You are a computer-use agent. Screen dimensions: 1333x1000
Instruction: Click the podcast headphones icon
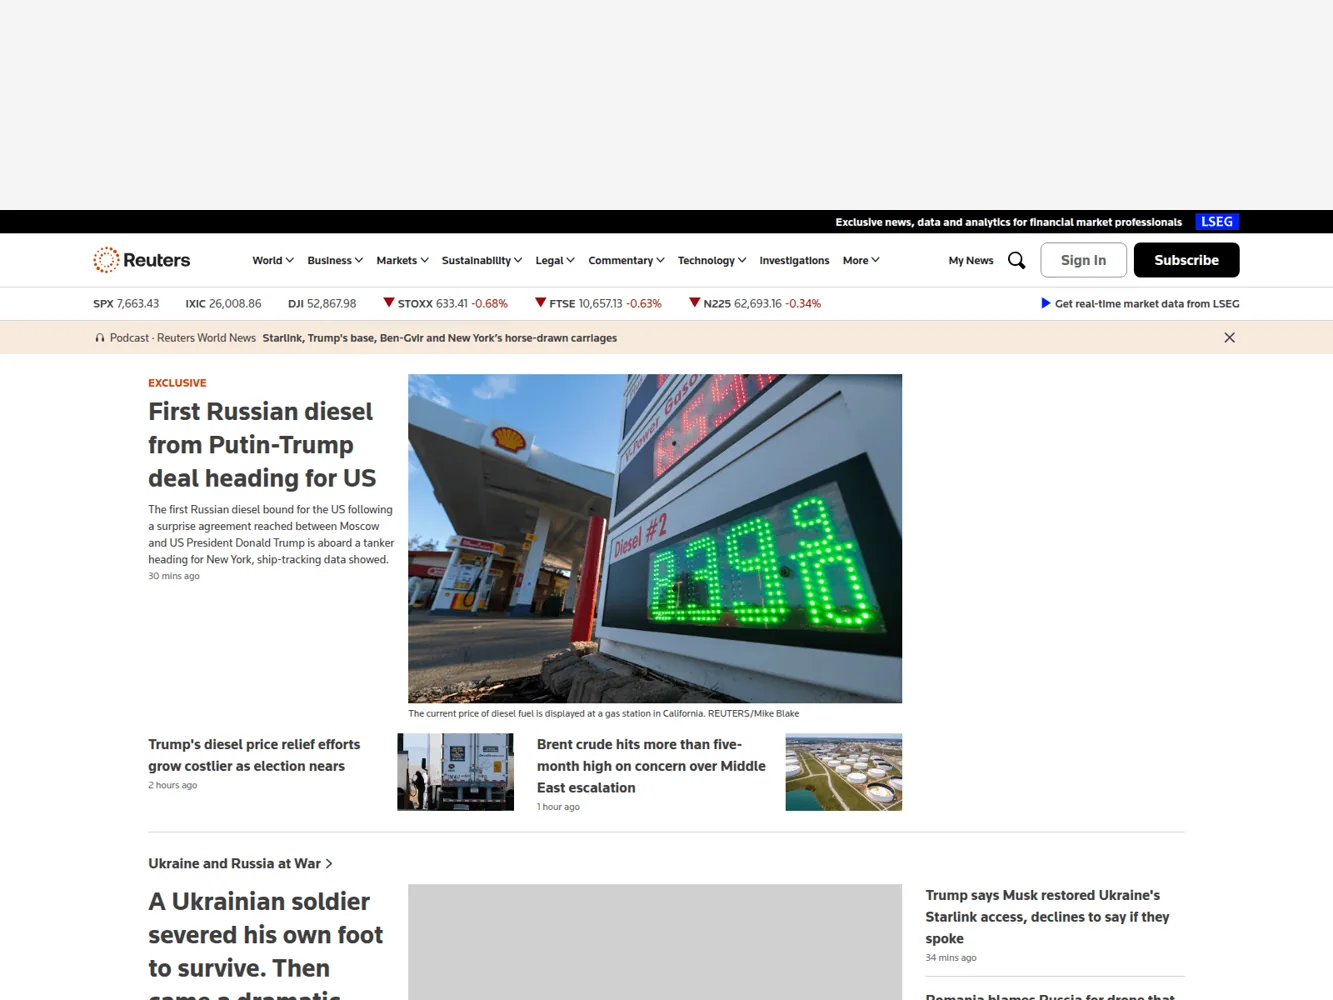(x=100, y=338)
